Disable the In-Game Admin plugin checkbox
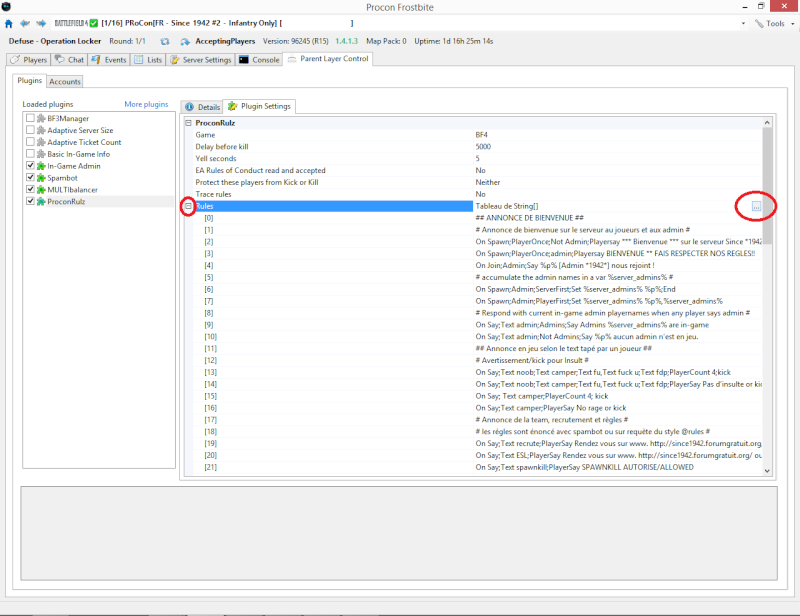Screen dimensions: 800x616 [30, 165]
